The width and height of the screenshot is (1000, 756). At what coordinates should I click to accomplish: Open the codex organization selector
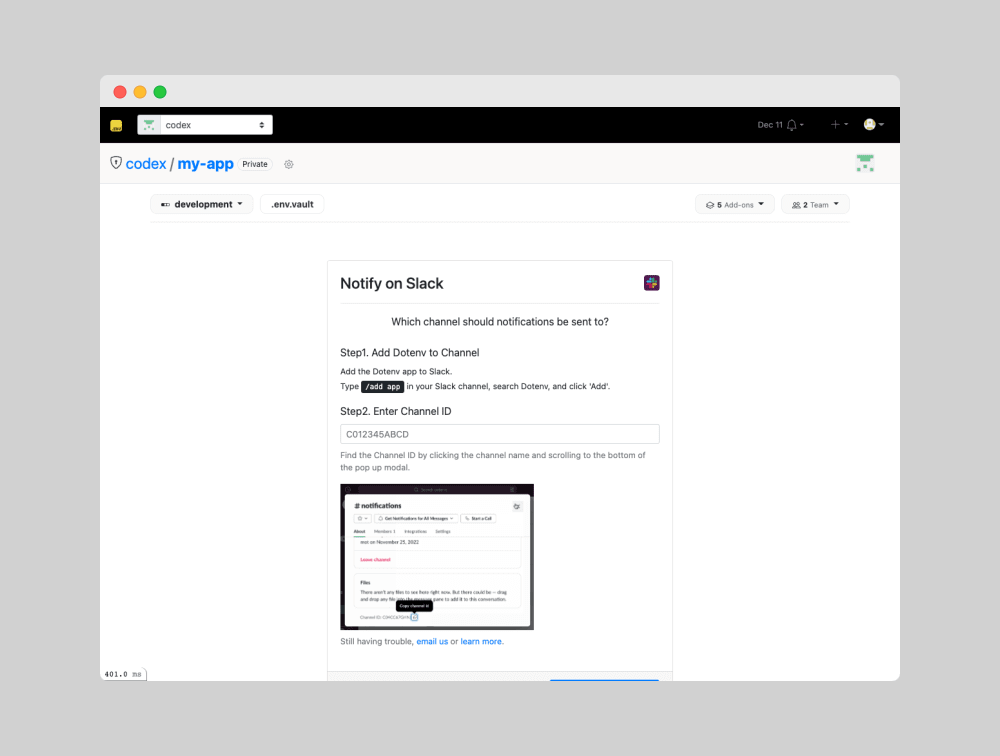pyautogui.click(x=205, y=125)
